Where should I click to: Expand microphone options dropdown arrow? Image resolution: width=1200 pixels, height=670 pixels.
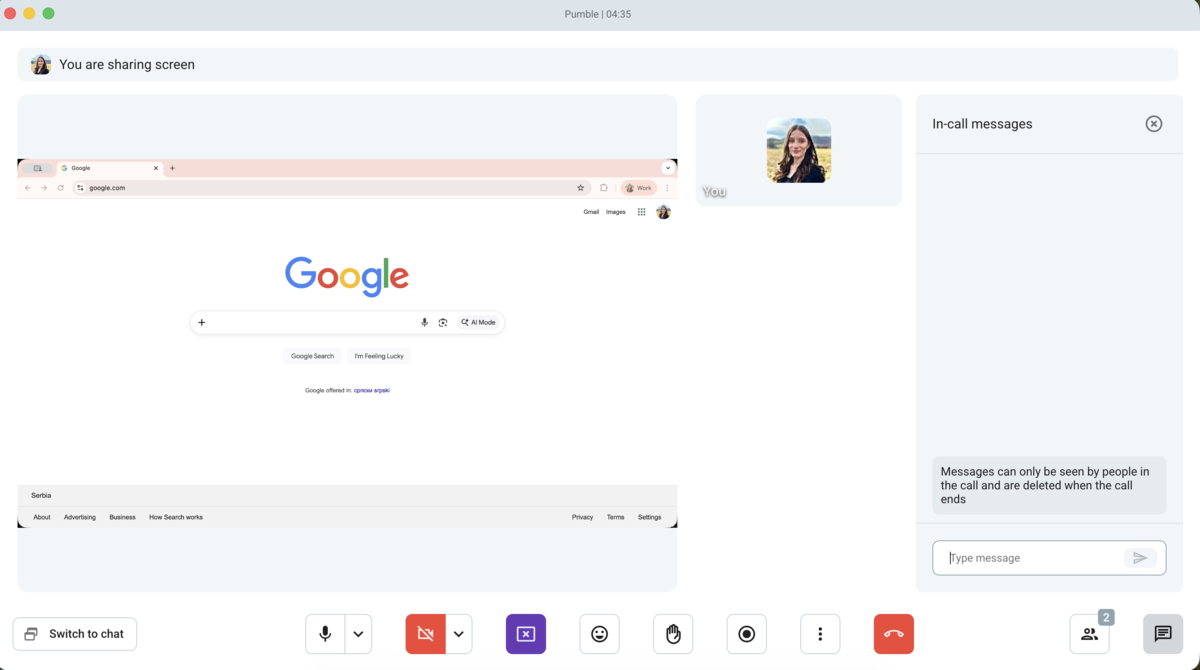point(358,634)
